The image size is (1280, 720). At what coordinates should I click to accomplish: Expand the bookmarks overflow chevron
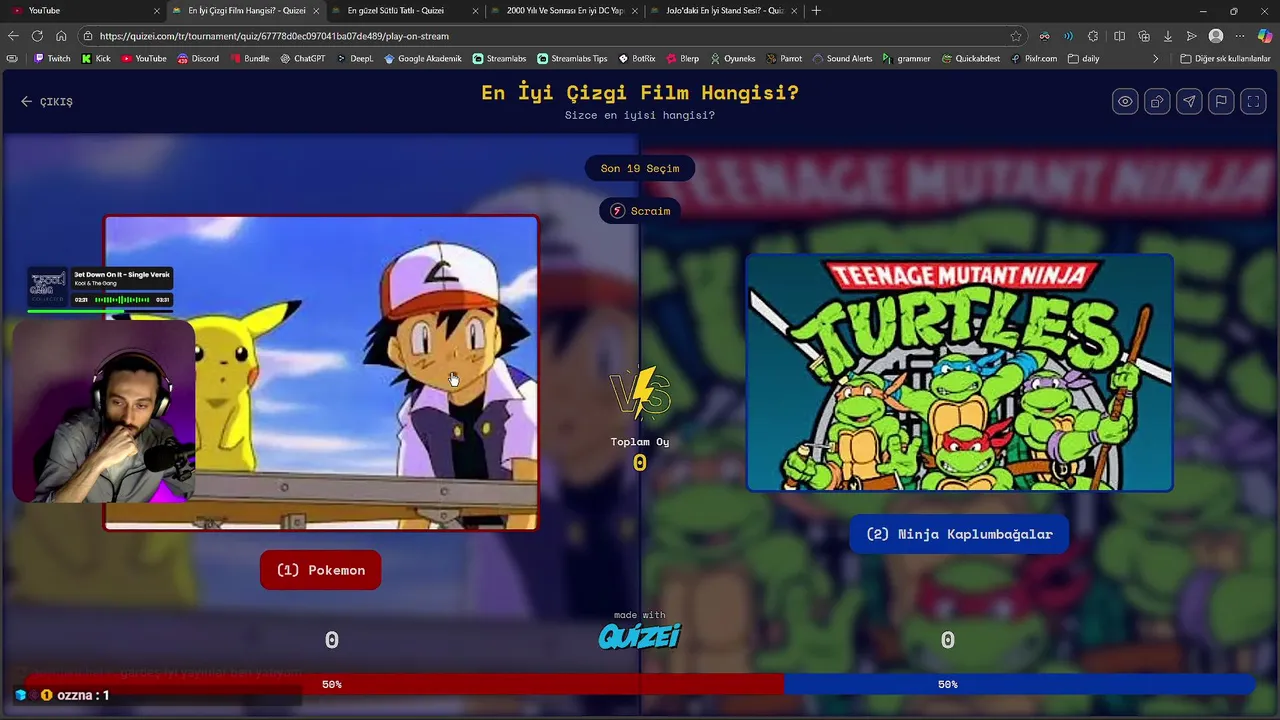1155,58
